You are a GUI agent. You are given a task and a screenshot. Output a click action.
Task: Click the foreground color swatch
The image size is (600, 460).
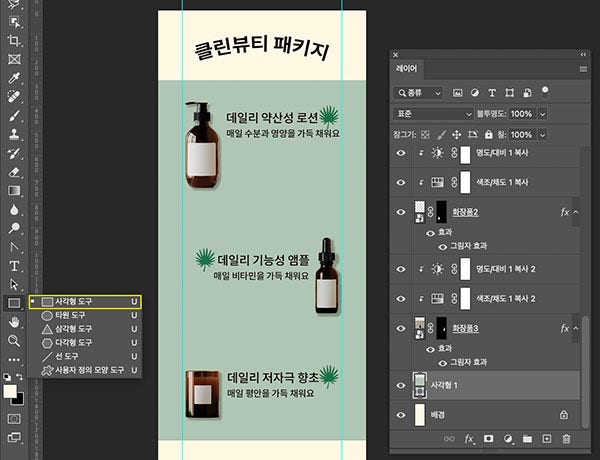(10, 391)
